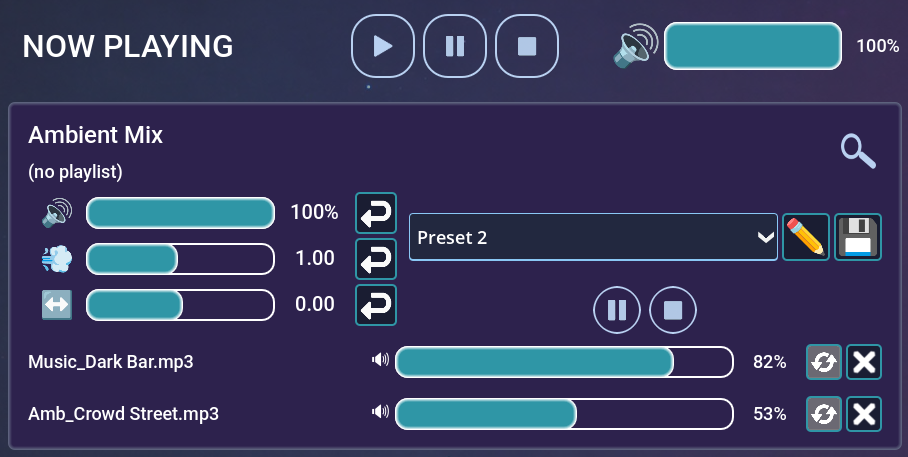Open search with the magnifying glass icon
Screen dimensions: 908x457
(858, 151)
